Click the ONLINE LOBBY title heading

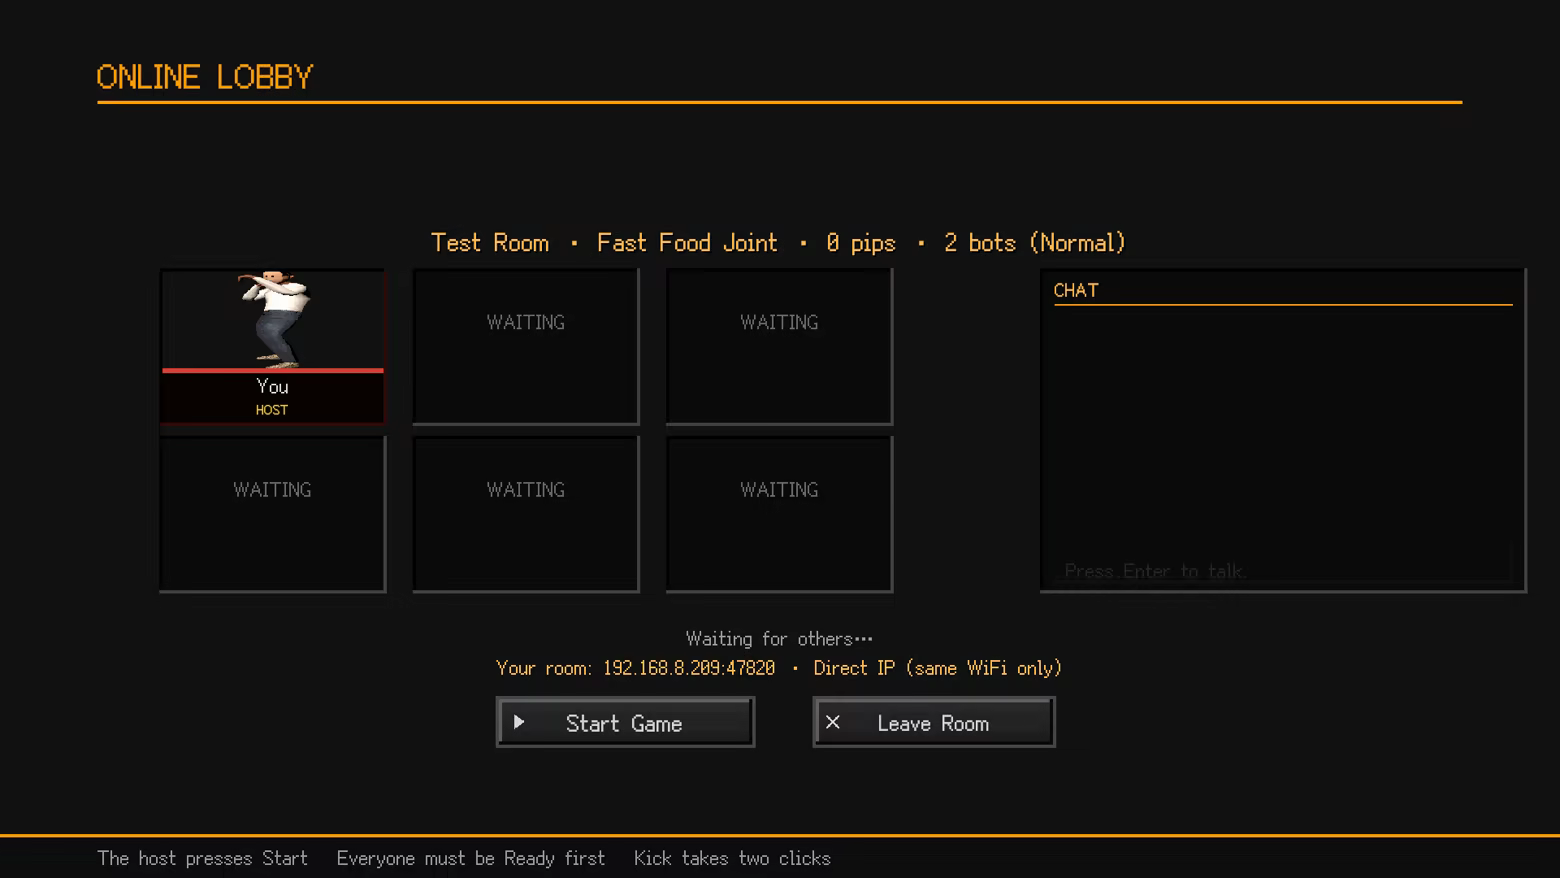click(205, 77)
